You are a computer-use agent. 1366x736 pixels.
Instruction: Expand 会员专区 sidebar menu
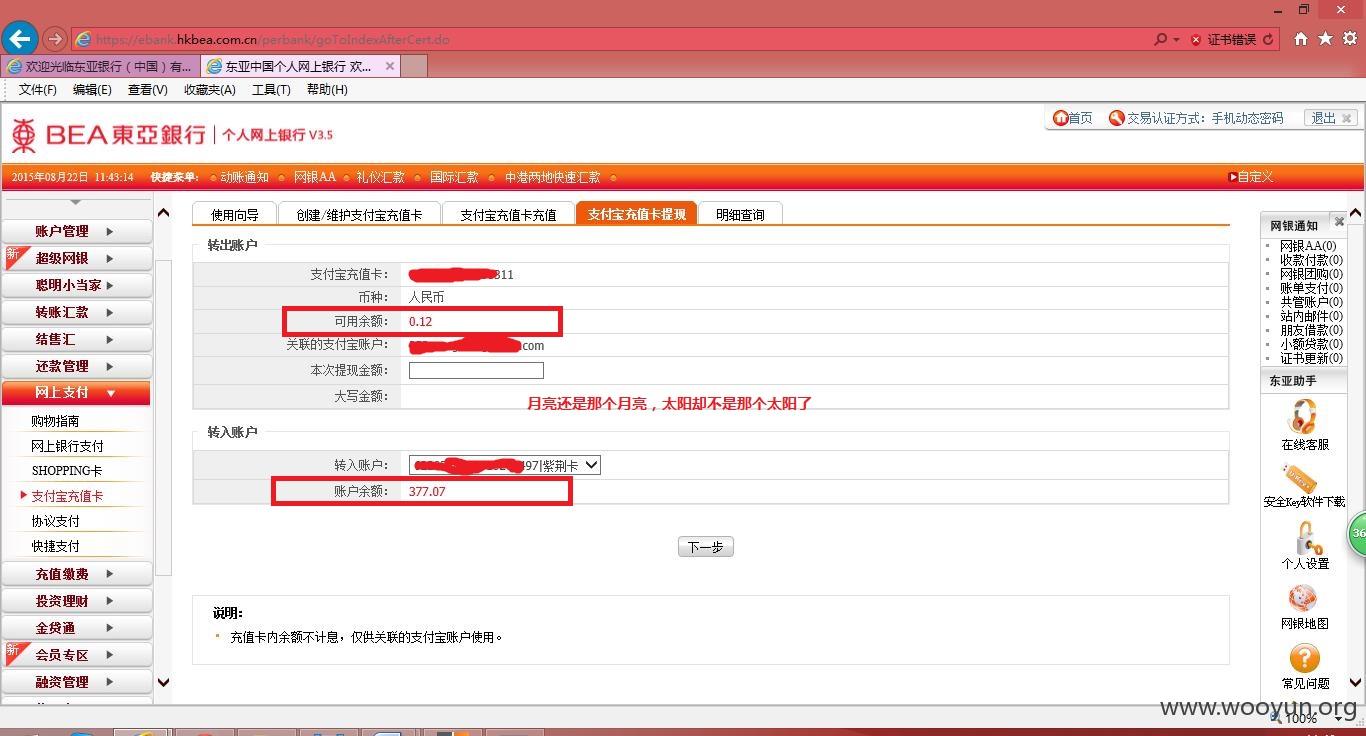(x=76, y=655)
